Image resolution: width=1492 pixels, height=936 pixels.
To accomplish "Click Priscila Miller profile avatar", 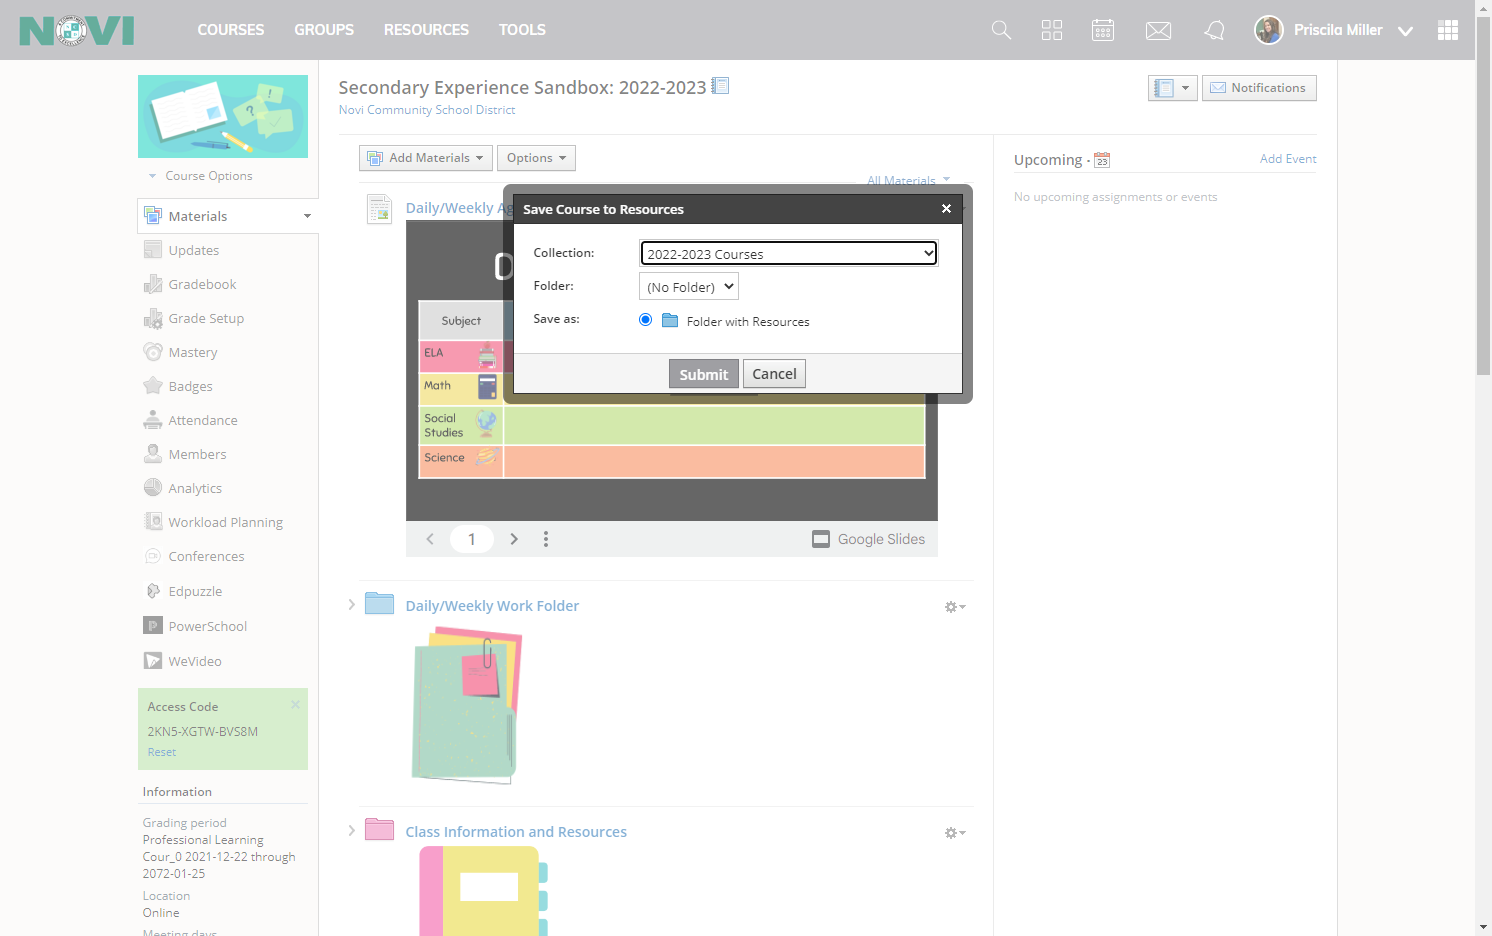I will click(1269, 30).
